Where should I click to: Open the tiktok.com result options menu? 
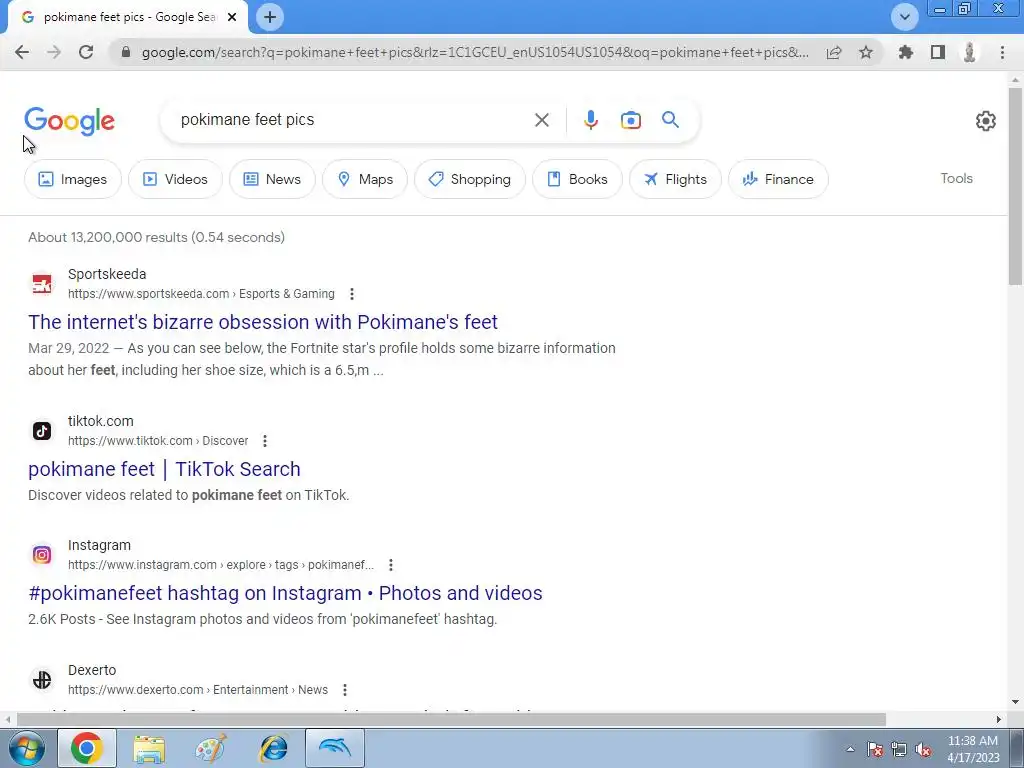pyautogui.click(x=265, y=441)
